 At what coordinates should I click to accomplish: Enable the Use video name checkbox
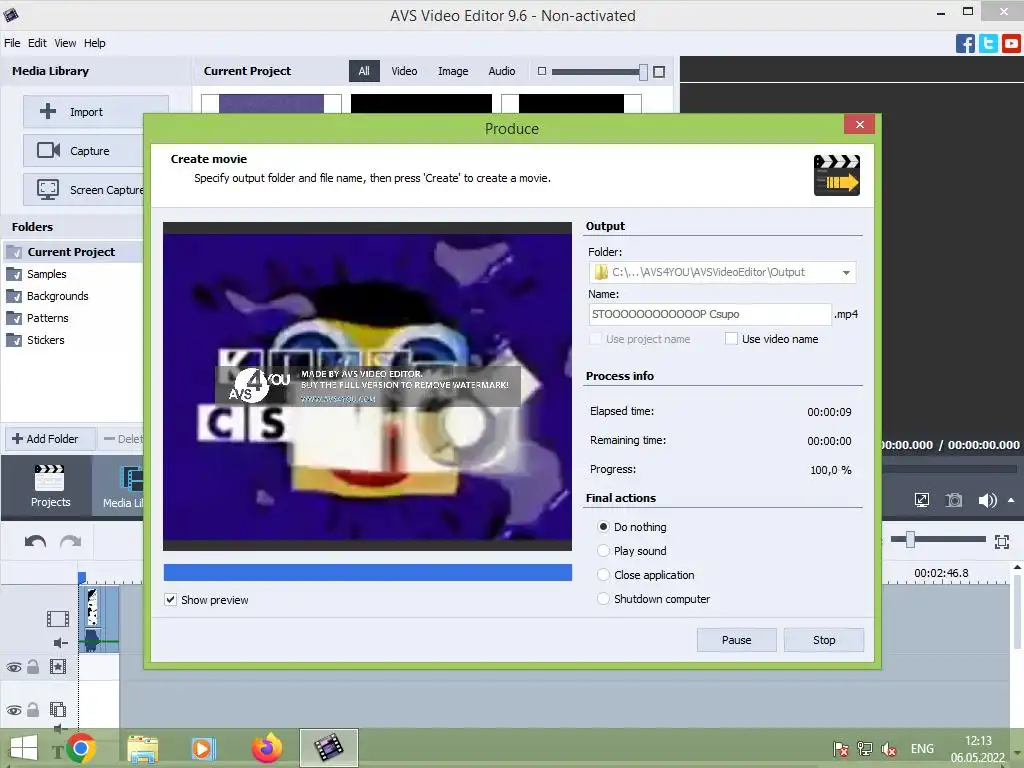coord(731,339)
